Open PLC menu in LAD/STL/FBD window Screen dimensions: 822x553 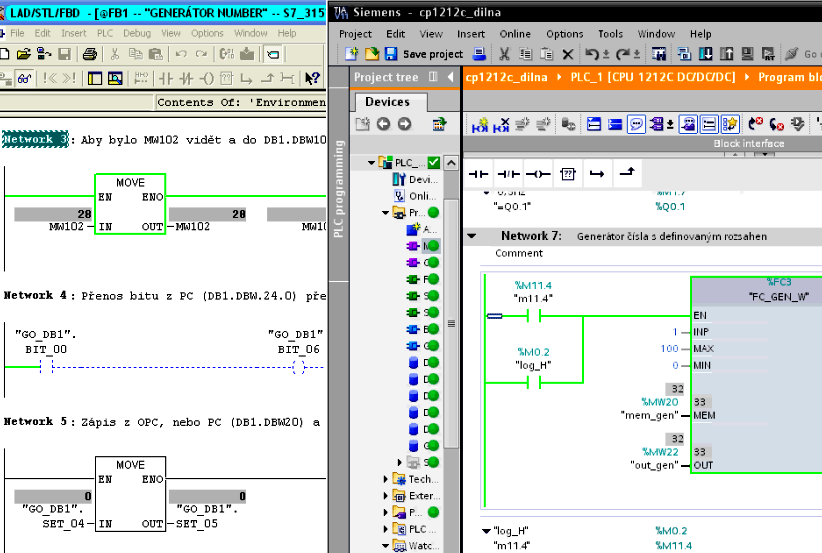105,33
